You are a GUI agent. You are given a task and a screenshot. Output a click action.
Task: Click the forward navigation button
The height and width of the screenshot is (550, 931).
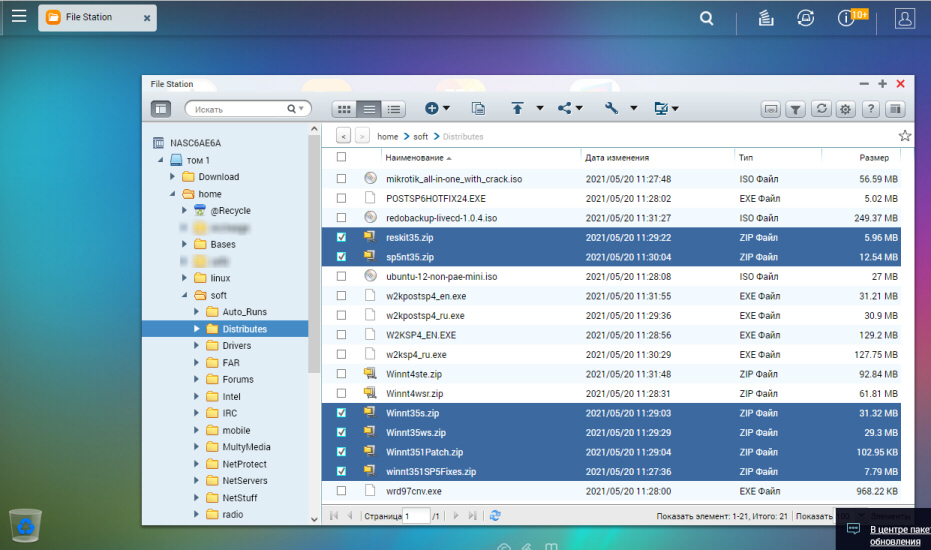click(x=362, y=136)
